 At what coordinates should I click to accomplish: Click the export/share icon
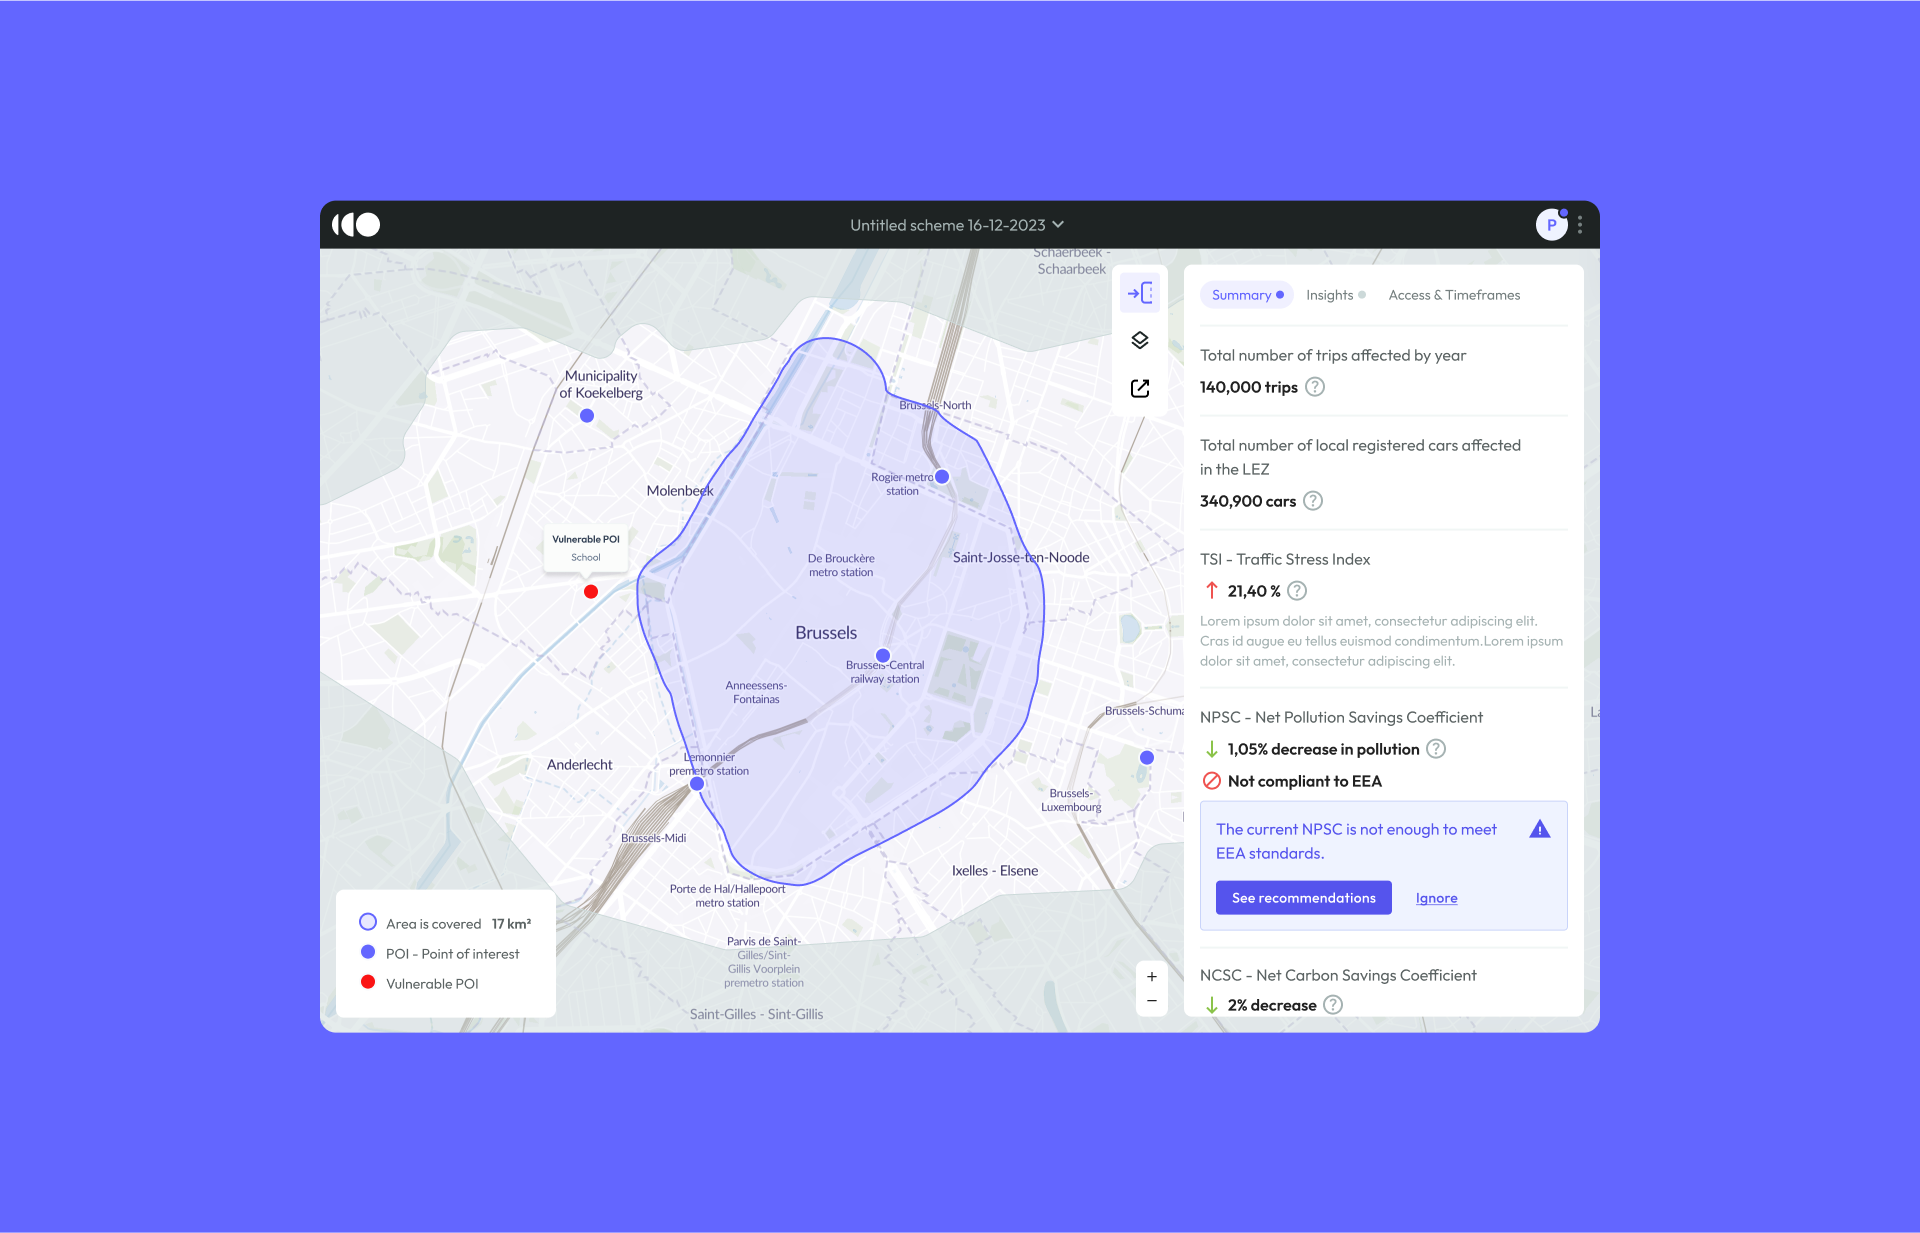tap(1139, 388)
